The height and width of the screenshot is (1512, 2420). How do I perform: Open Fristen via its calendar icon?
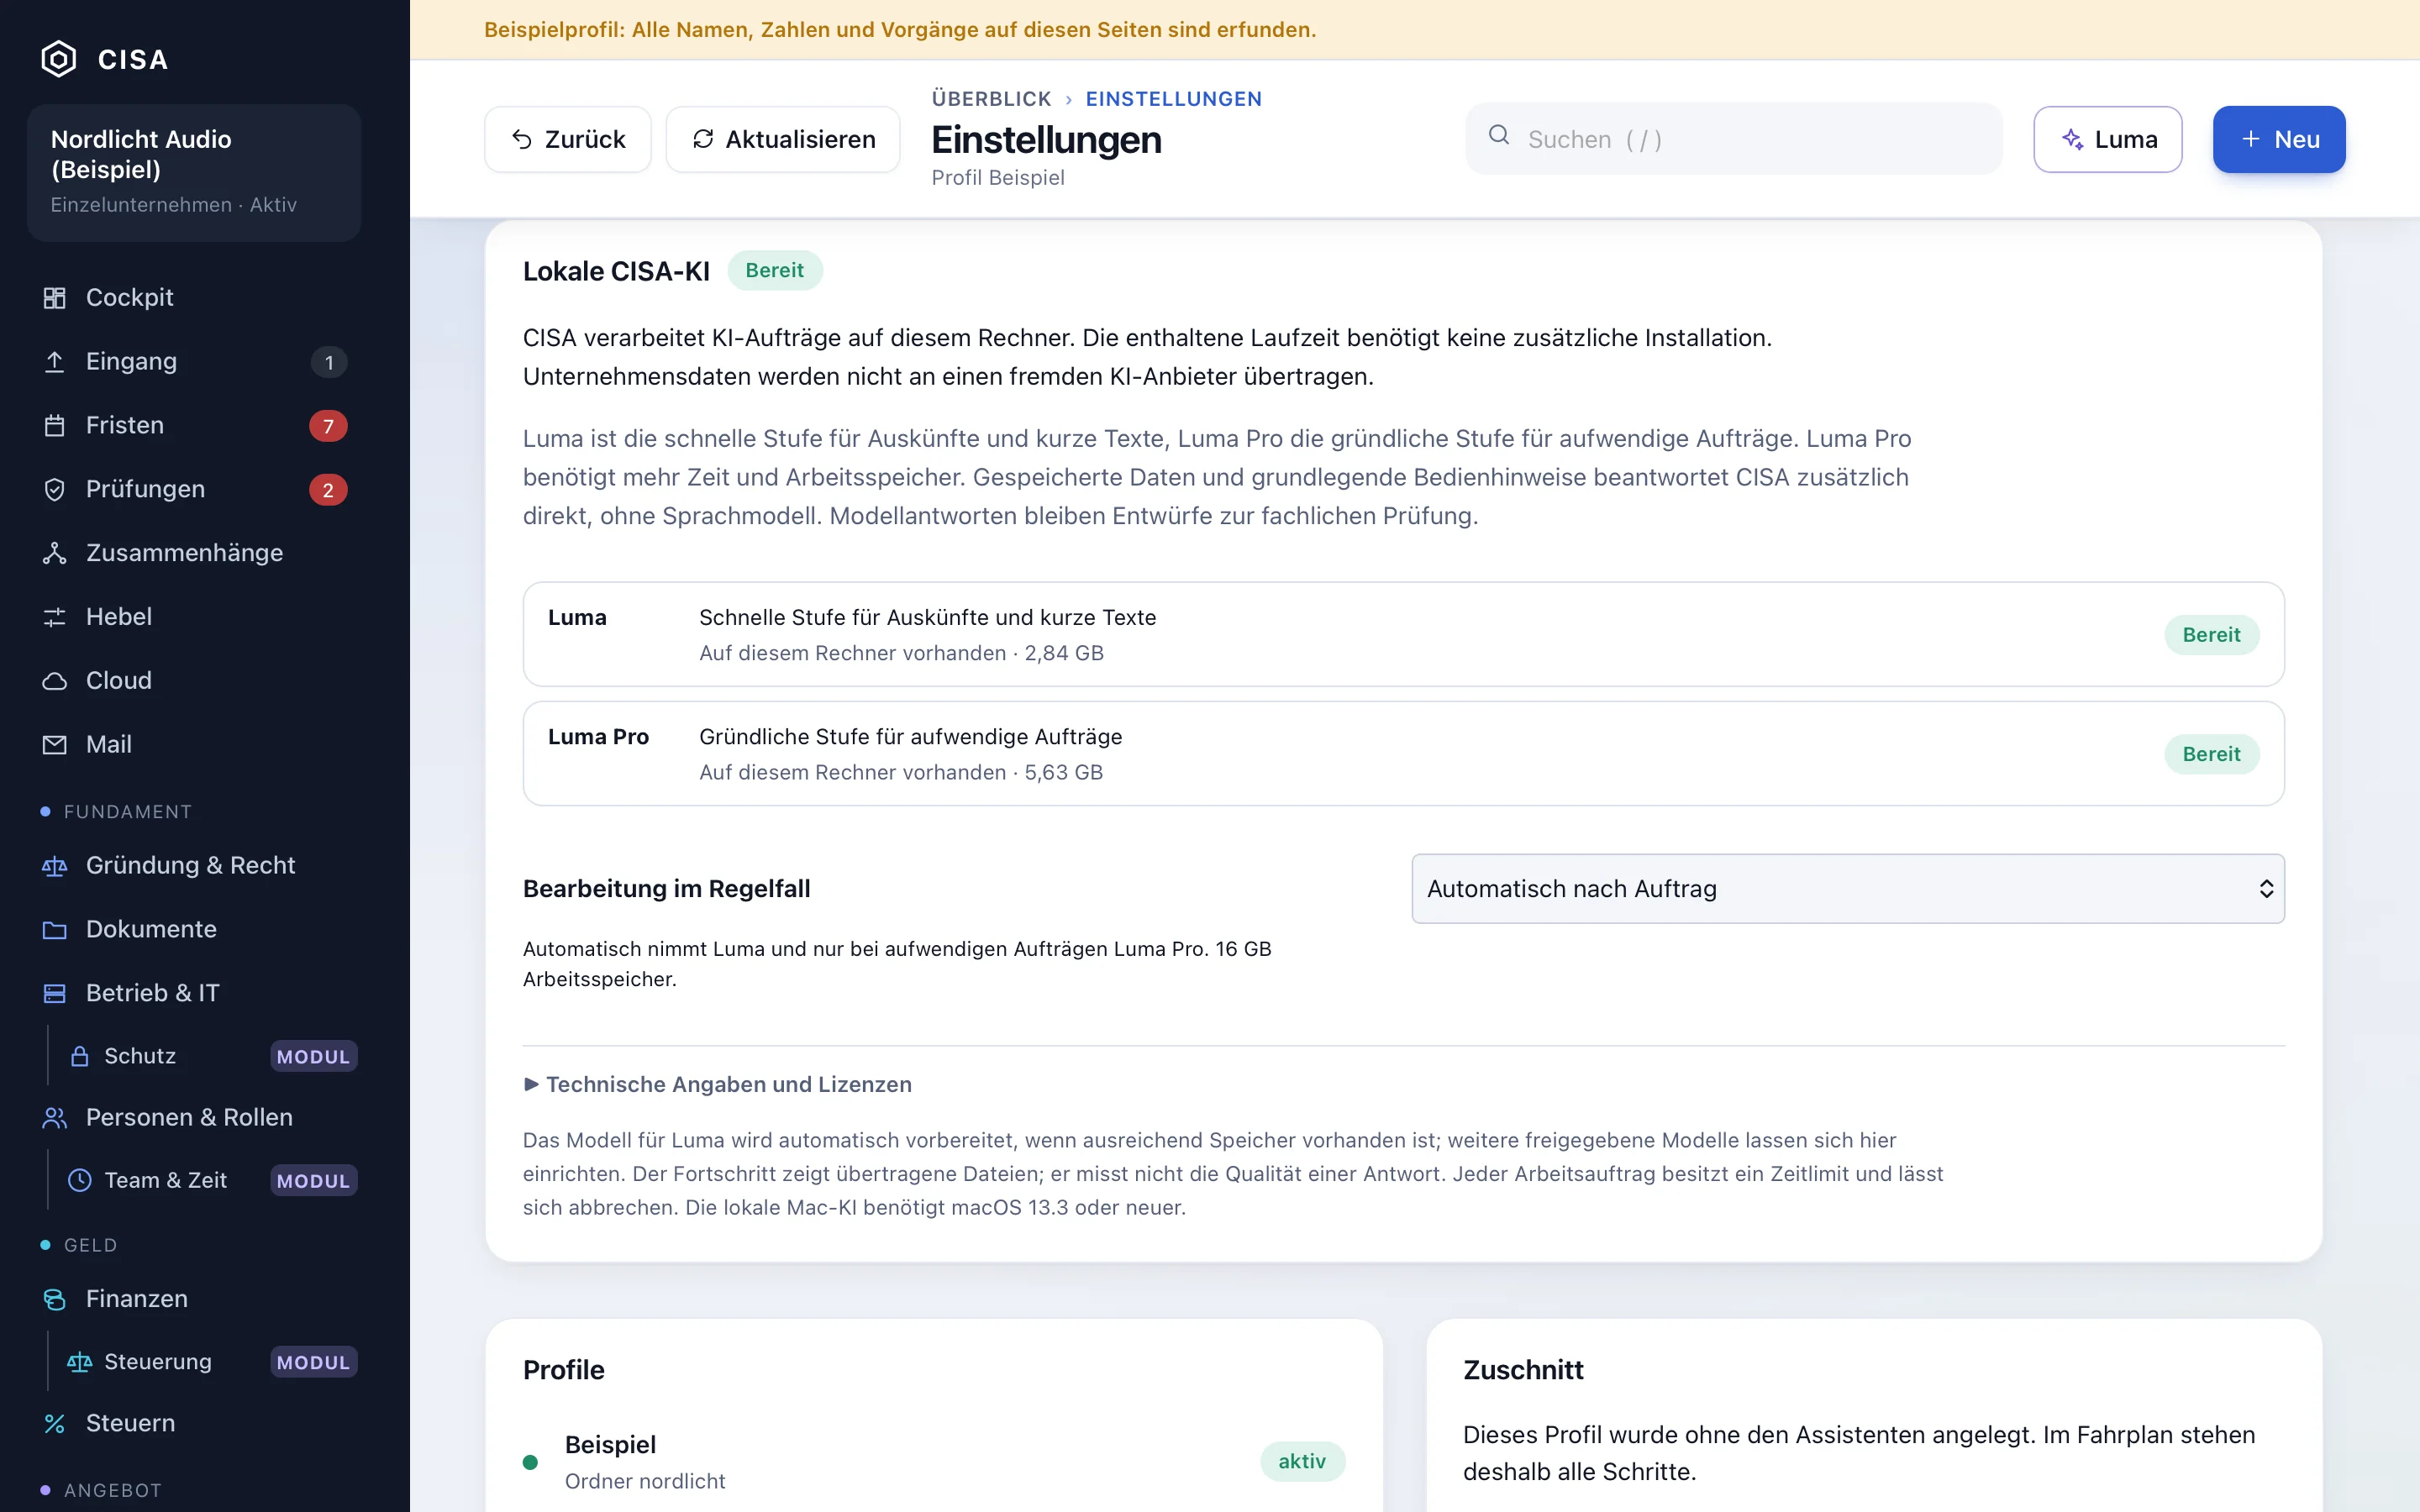tap(55, 426)
